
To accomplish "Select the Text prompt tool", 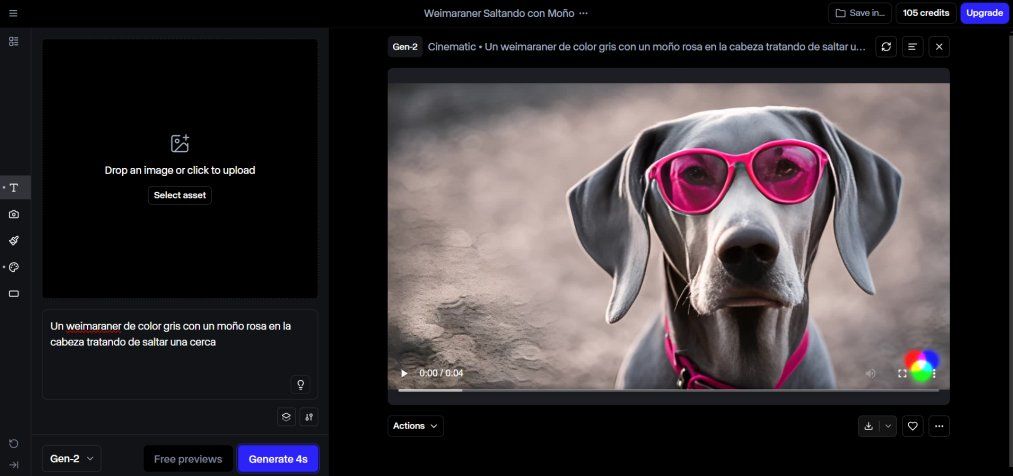I will 14,188.
